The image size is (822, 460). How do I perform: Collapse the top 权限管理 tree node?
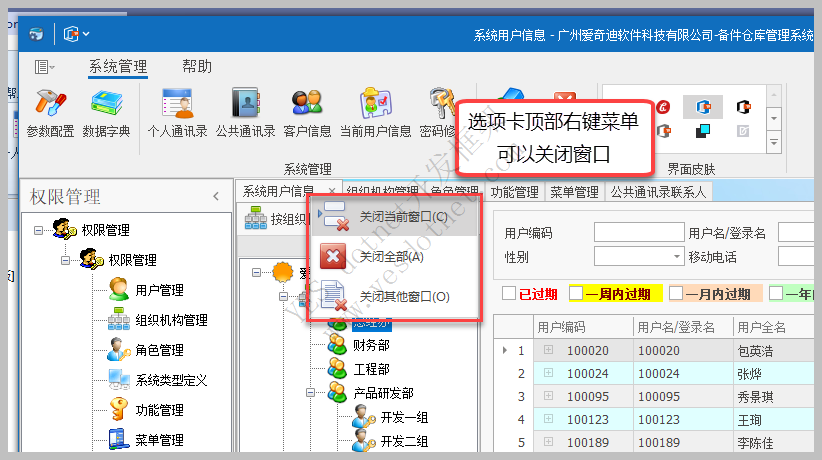click(39, 230)
